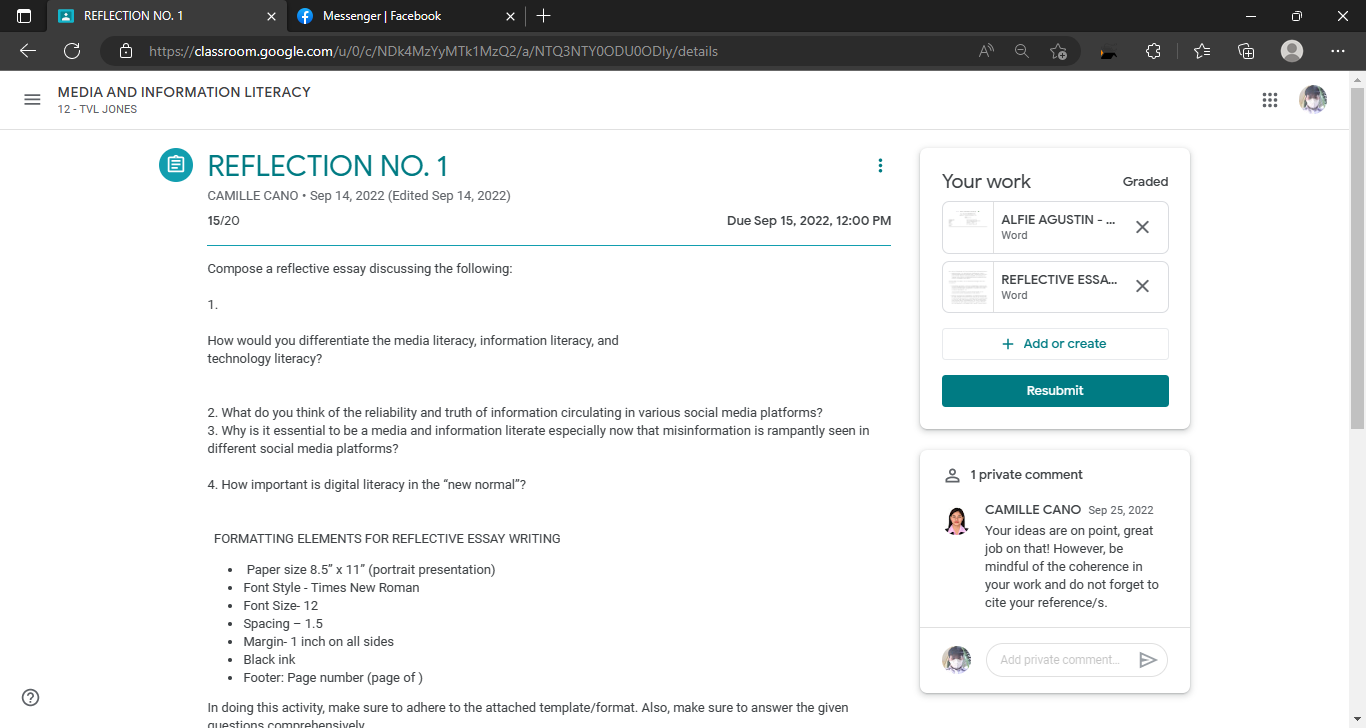The width and height of the screenshot is (1366, 728).
Task: Open the Collections icon in toolbar
Action: coord(1246,51)
